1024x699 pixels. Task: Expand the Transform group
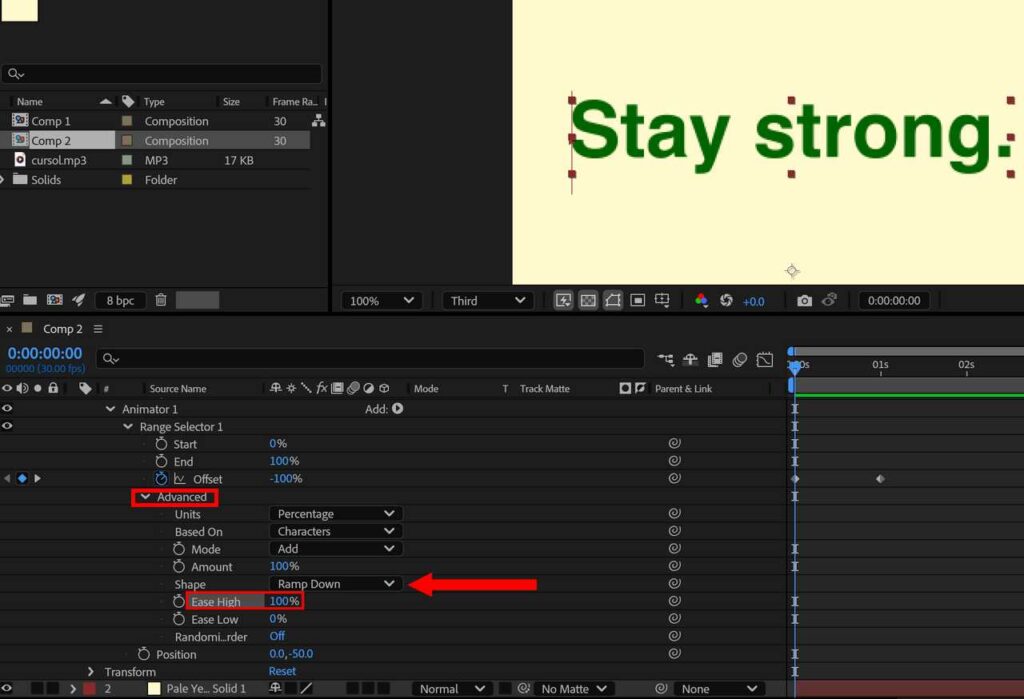tap(91, 672)
